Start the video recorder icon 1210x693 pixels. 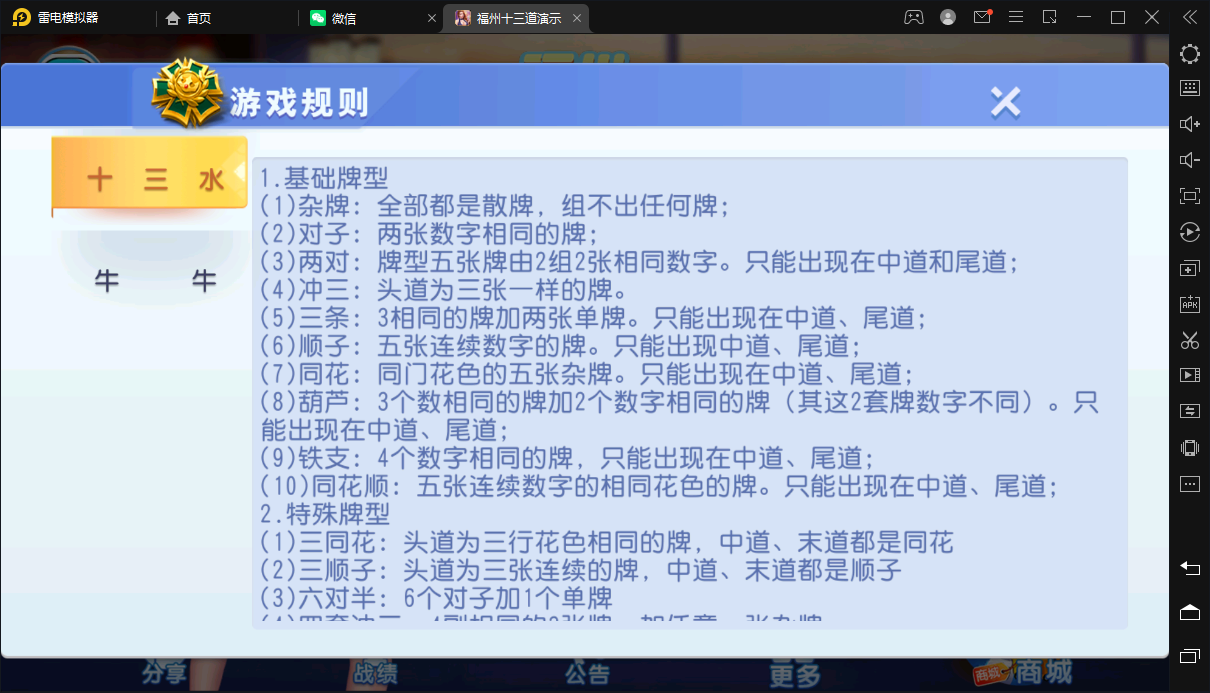tap(1189, 376)
